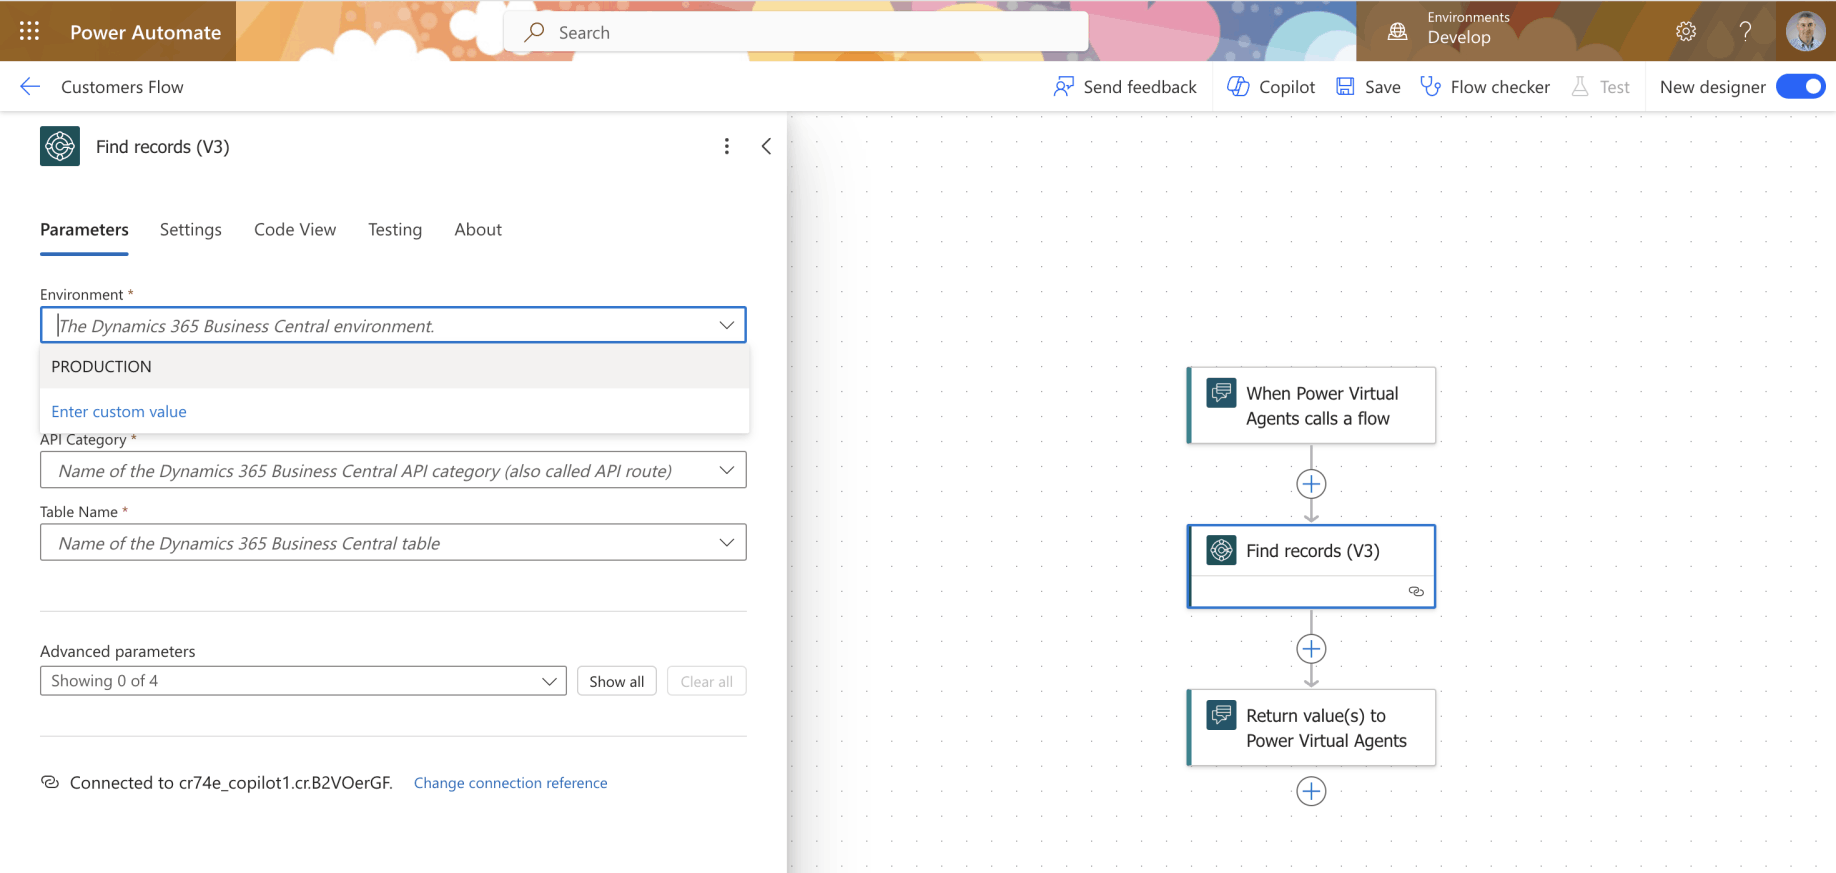Image resolution: width=1836 pixels, height=873 pixels.
Task: Open the About tab
Action: click(478, 230)
